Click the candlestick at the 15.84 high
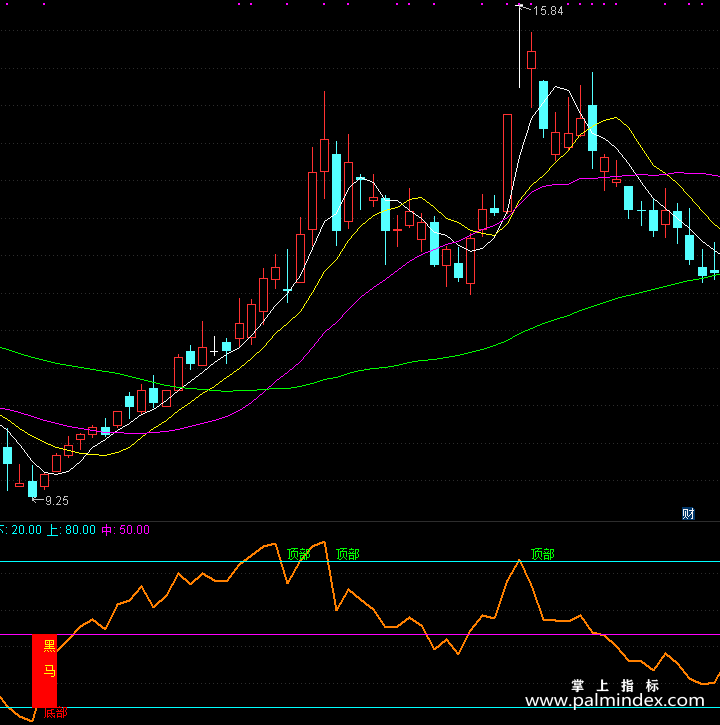 point(519,46)
